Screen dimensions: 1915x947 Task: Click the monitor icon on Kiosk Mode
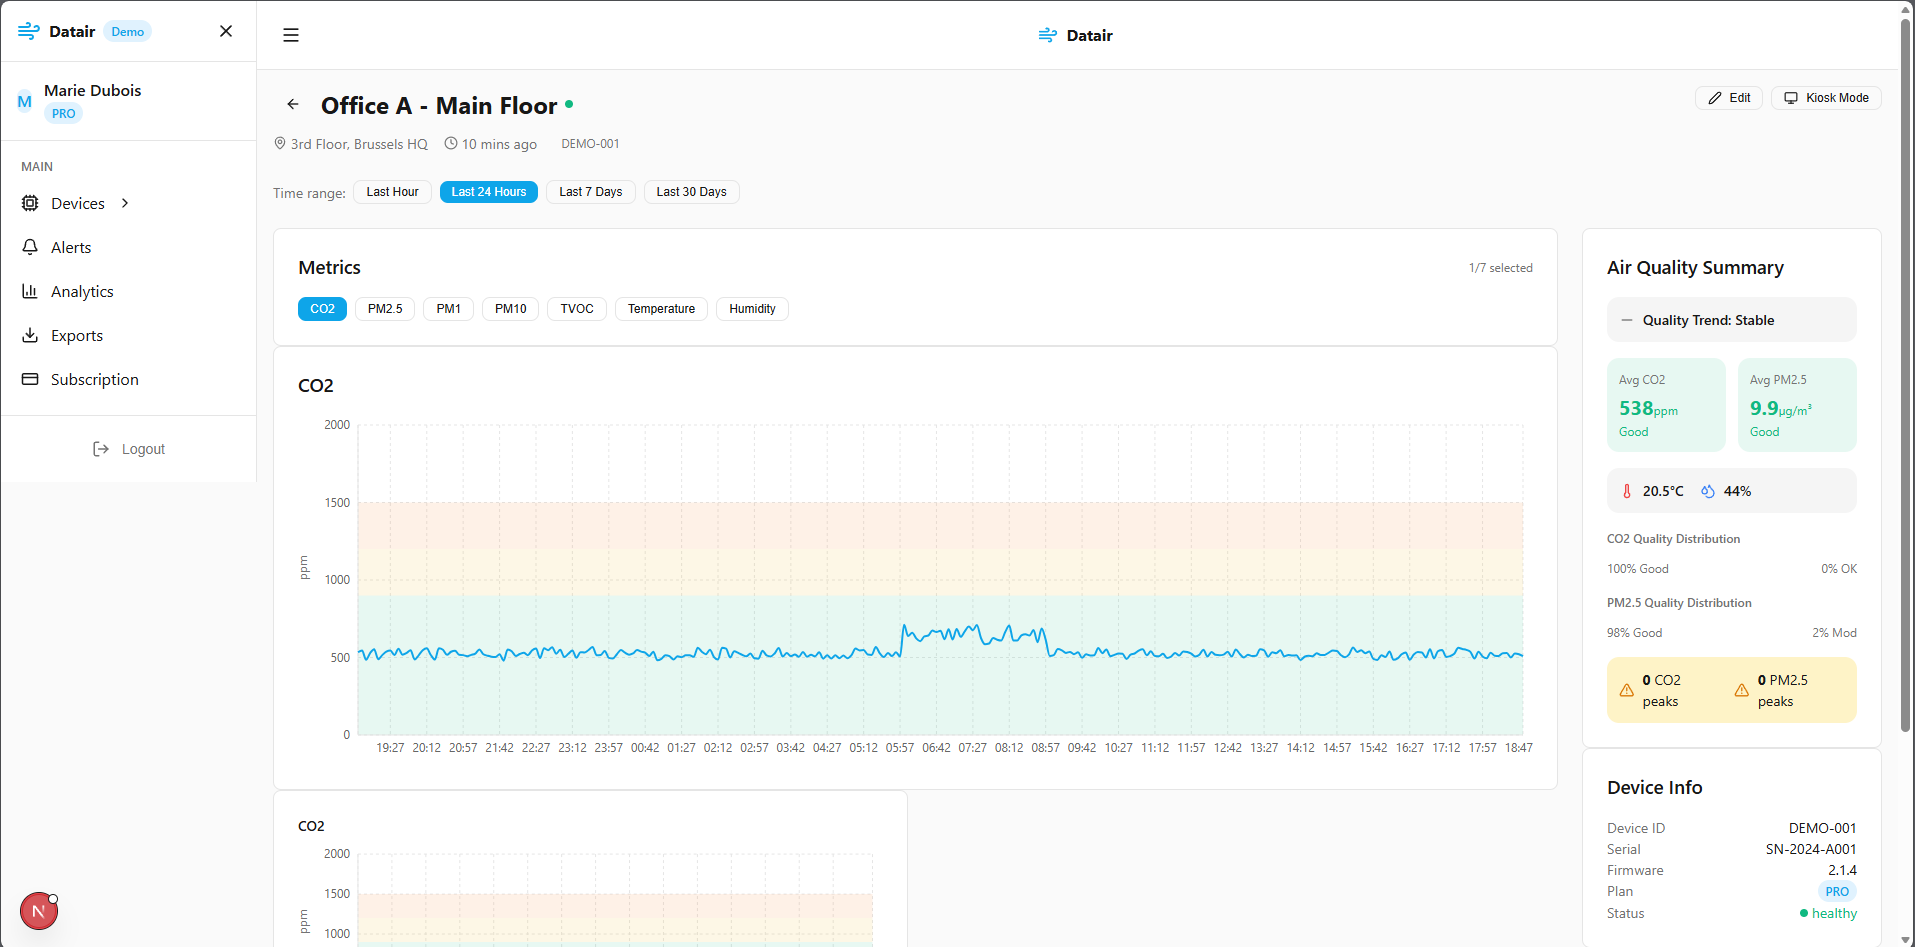click(1791, 98)
